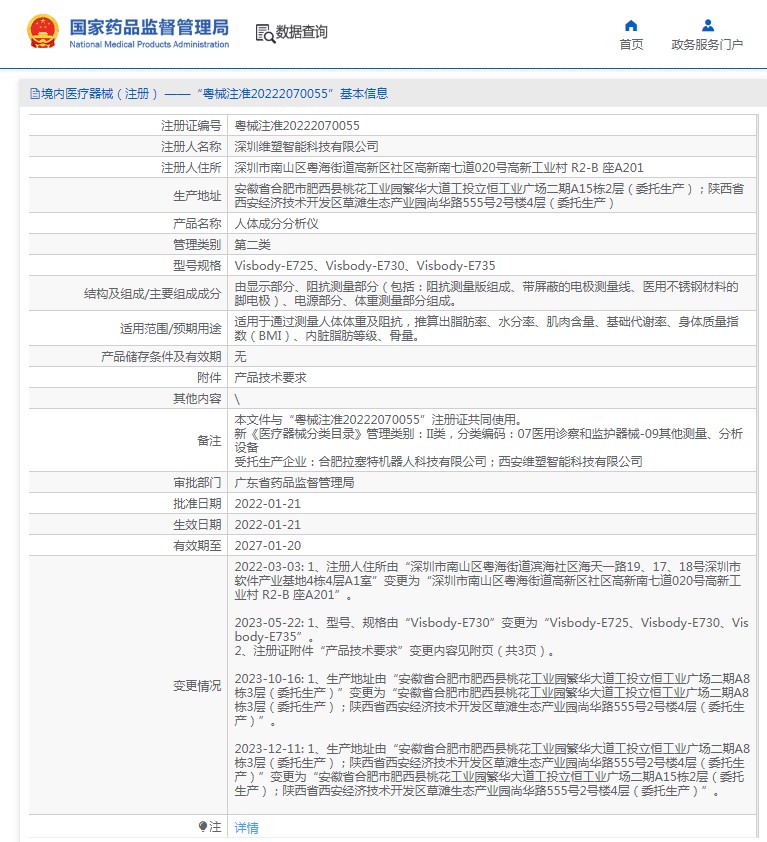Click the 首页 text link
Screen dimensions: 767x842
(x=631, y=45)
